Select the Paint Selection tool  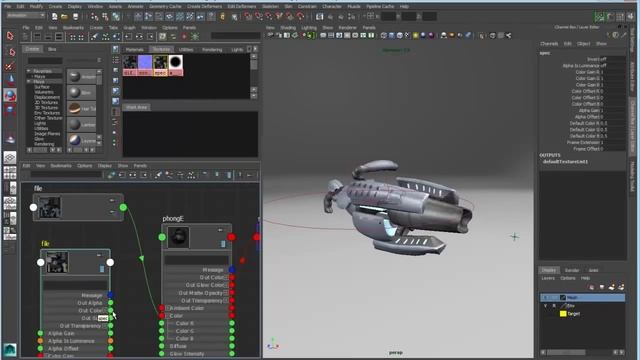tap(10, 66)
